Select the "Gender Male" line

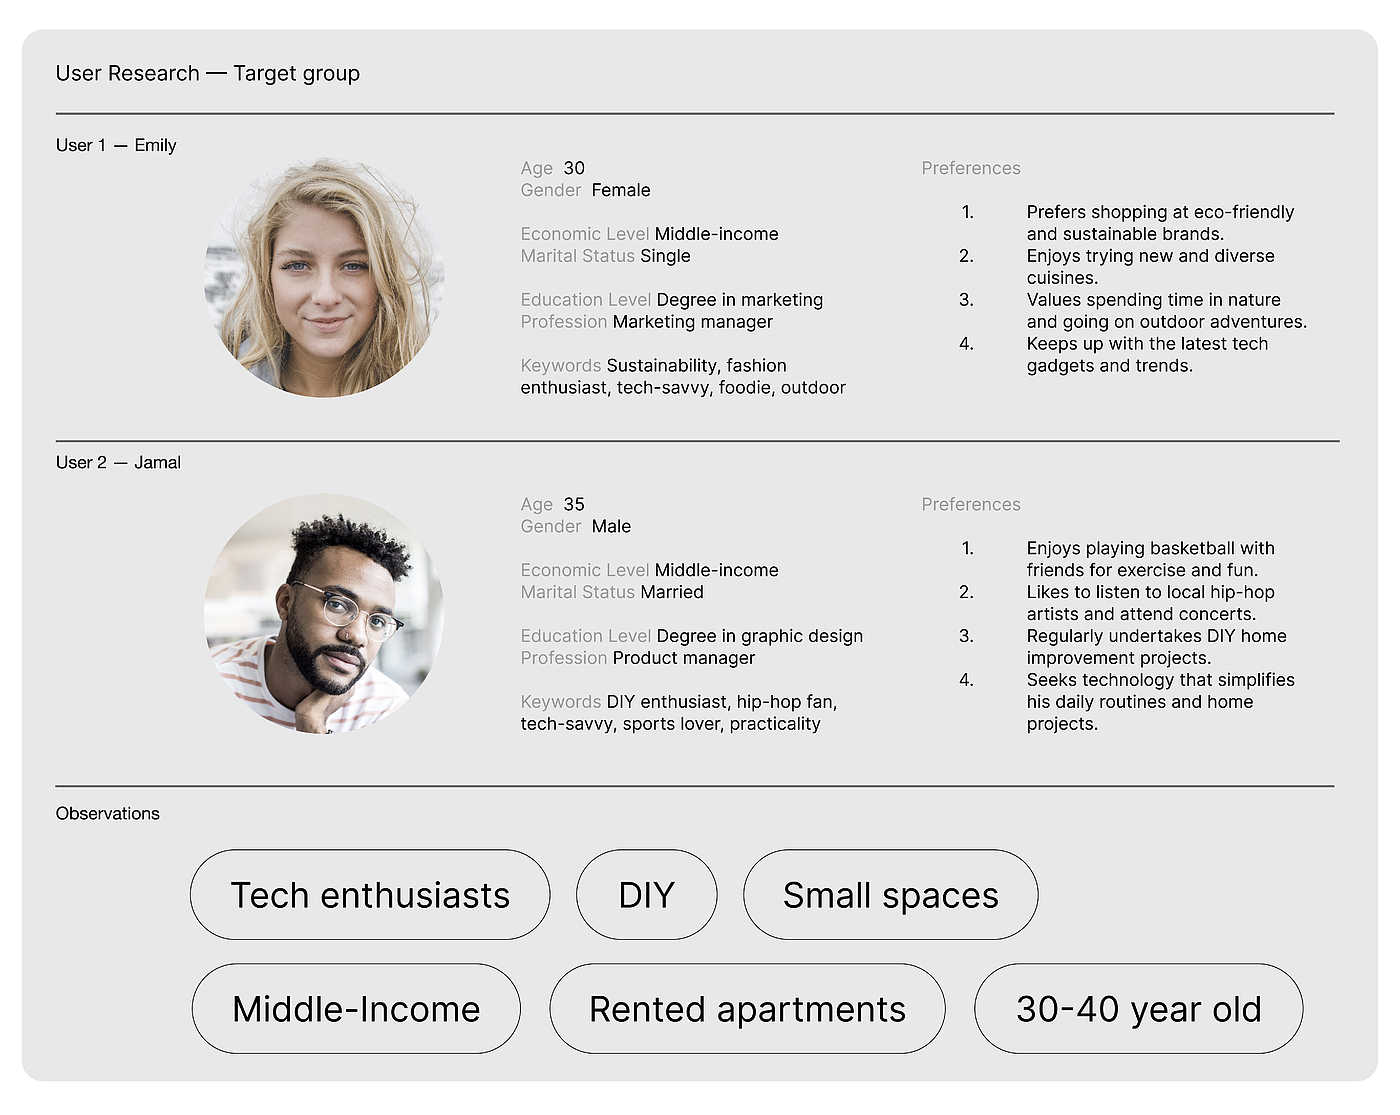pyautogui.click(x=576, y=526)
